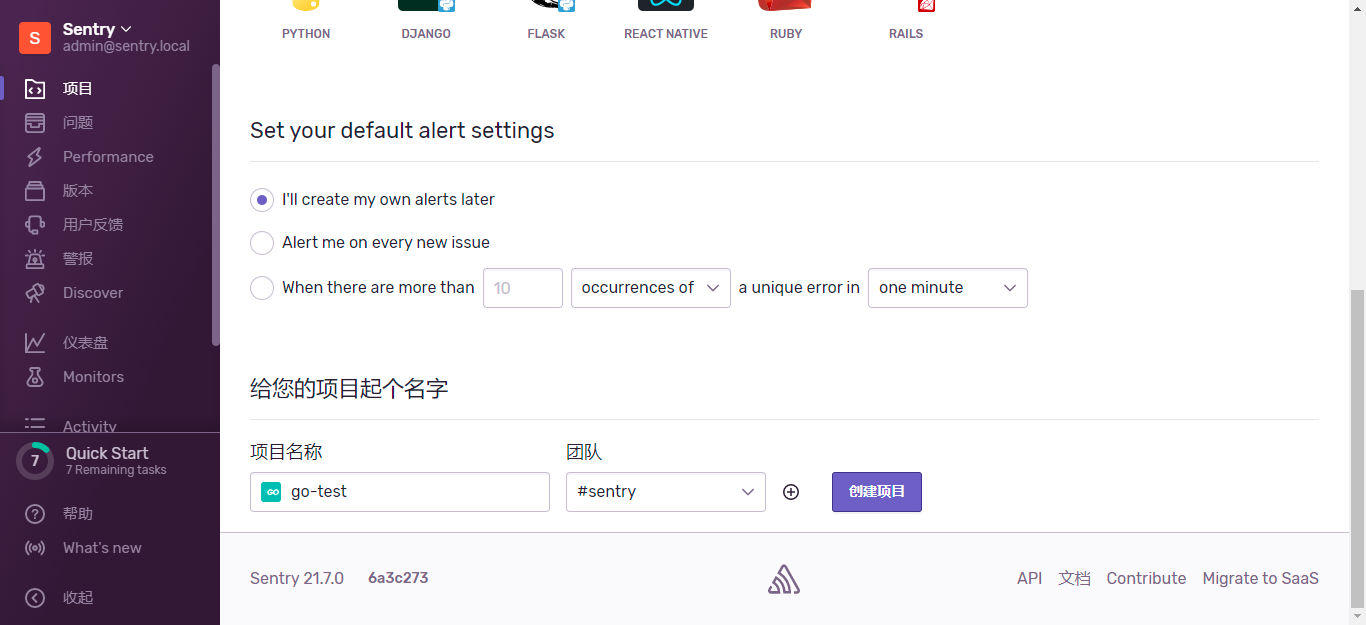
Task: Open the Sentry organization dropdown
Action: click(x=97, y=29)
